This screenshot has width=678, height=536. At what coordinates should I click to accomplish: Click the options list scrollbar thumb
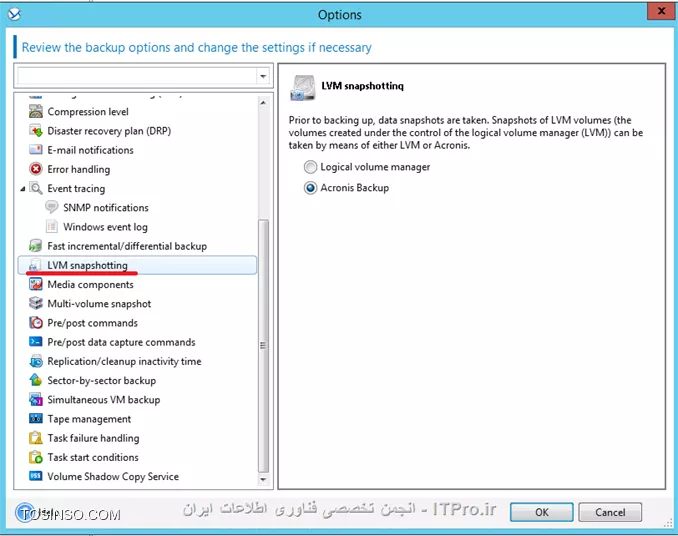(x=263, y=346)
